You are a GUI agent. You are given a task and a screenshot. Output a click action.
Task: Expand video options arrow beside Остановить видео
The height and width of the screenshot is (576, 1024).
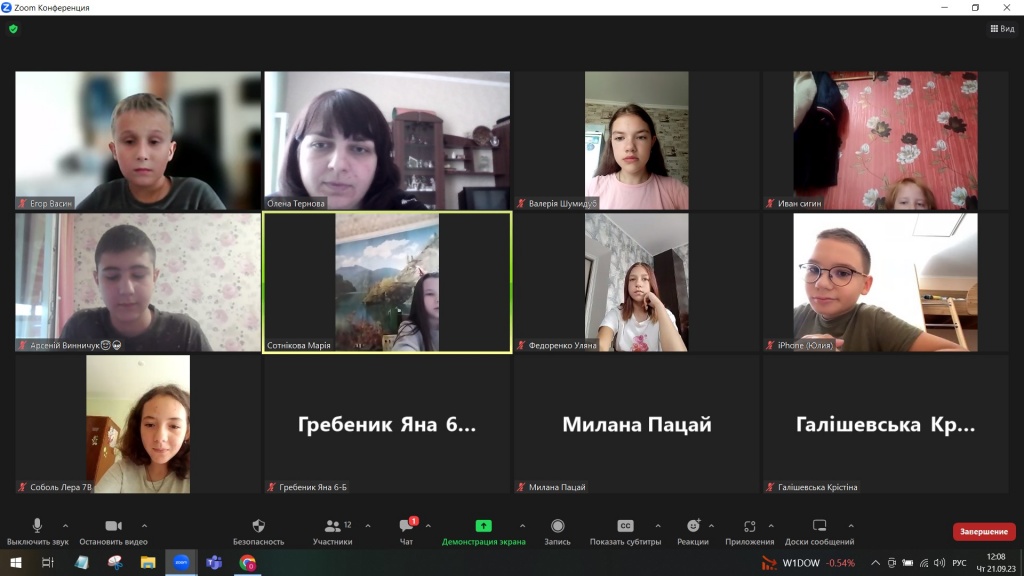click(x=144, y=526)
